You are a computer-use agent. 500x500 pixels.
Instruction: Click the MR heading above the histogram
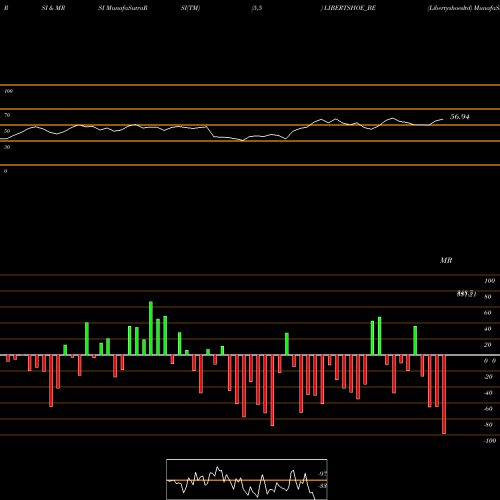tap(446, 260)
